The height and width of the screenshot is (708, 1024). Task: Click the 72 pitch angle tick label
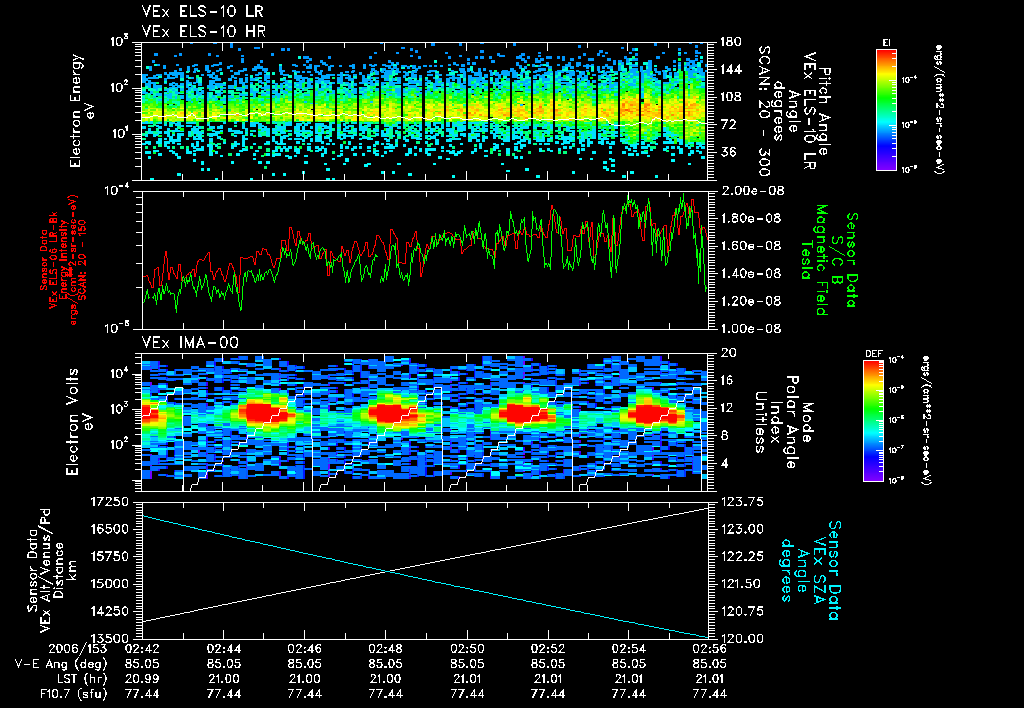(727, 124)
